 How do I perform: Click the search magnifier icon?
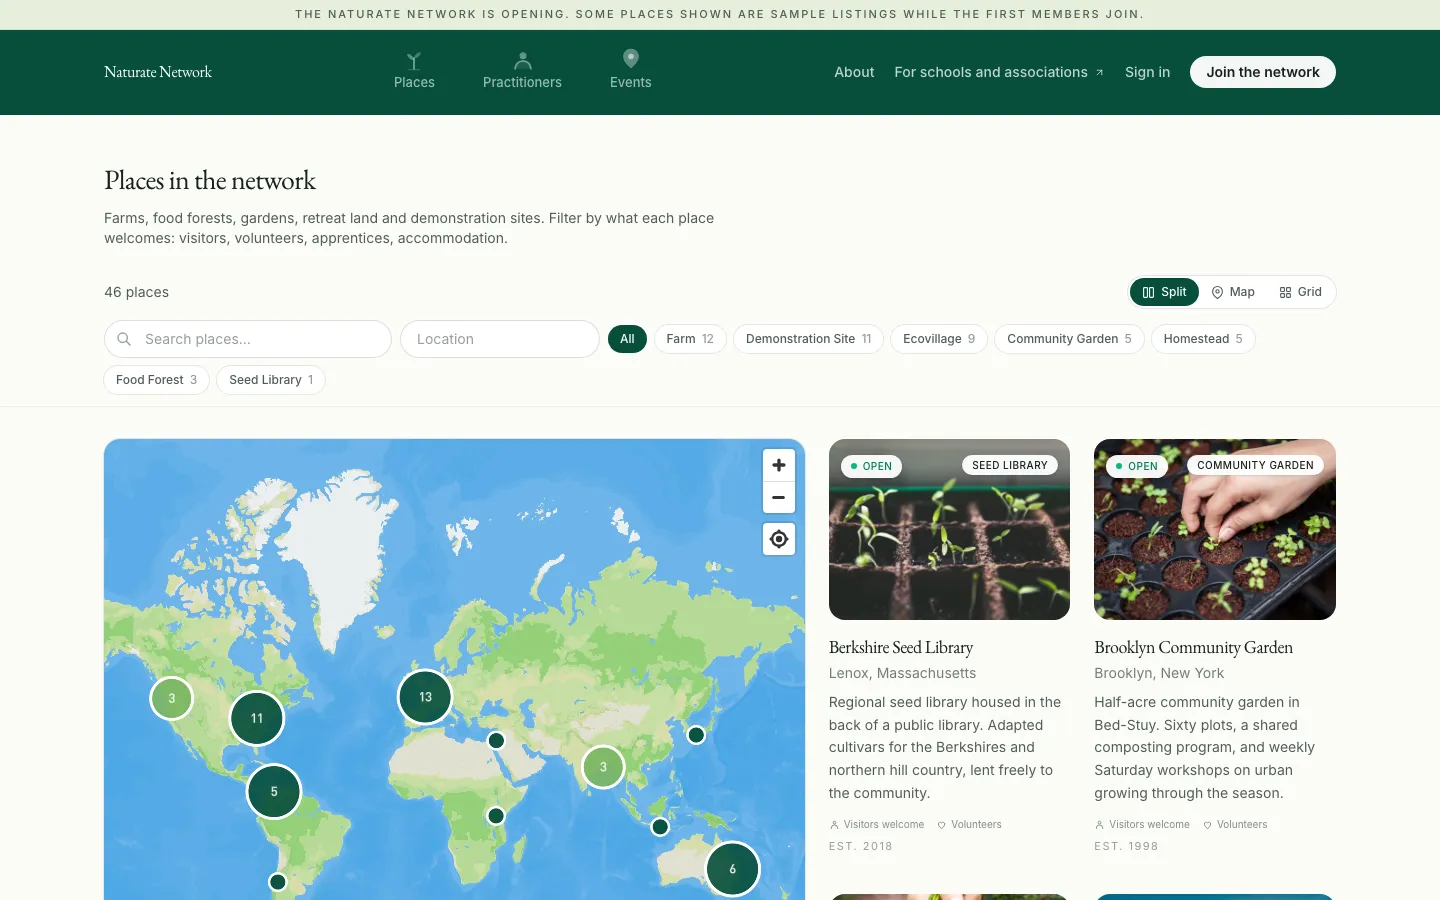pos(124,339)
